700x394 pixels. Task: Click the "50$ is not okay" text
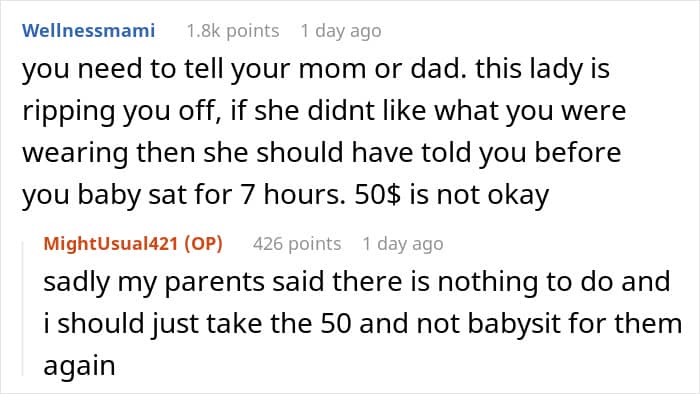point(452,195)
